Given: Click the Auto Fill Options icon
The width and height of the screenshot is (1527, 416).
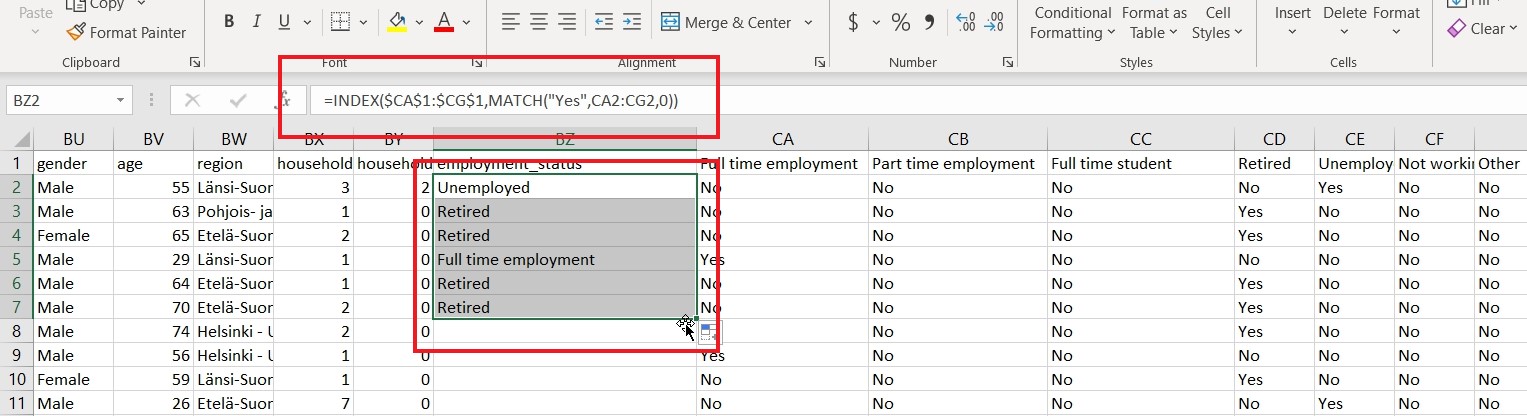Looking at the screenshot, I should tap(708, 334).
